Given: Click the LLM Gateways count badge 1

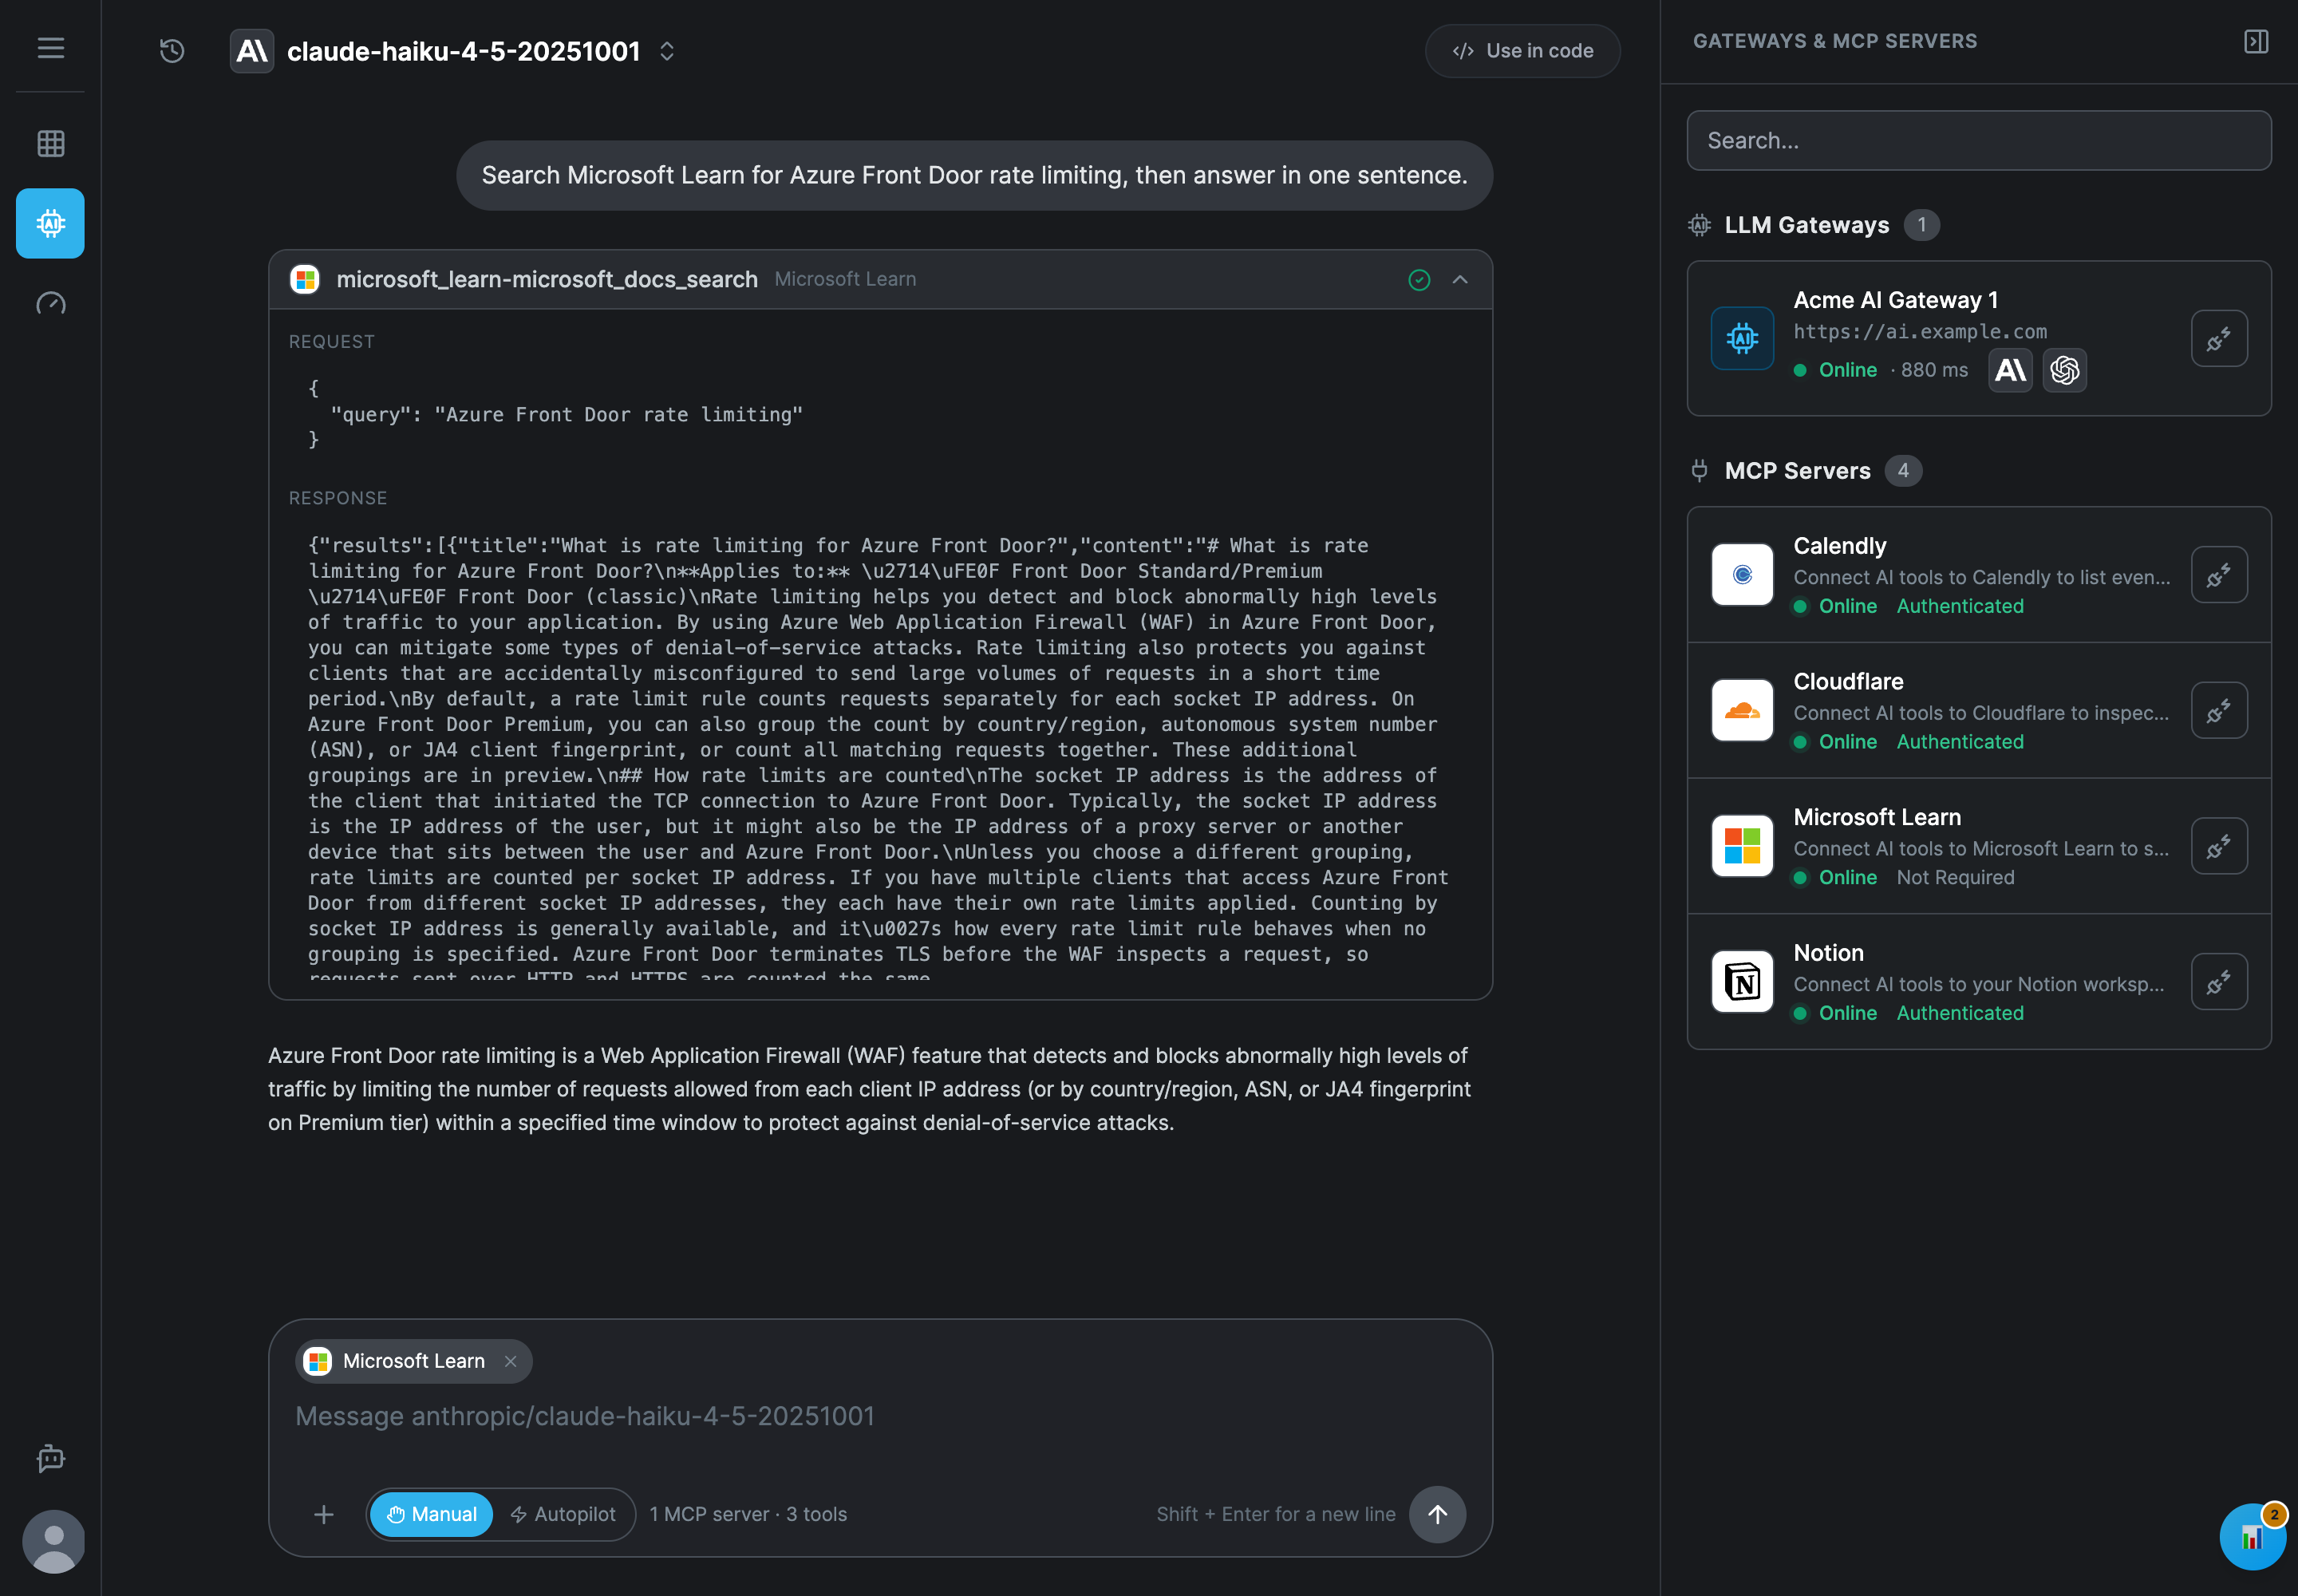Looking at the screenshot, I should [1921, 225].
